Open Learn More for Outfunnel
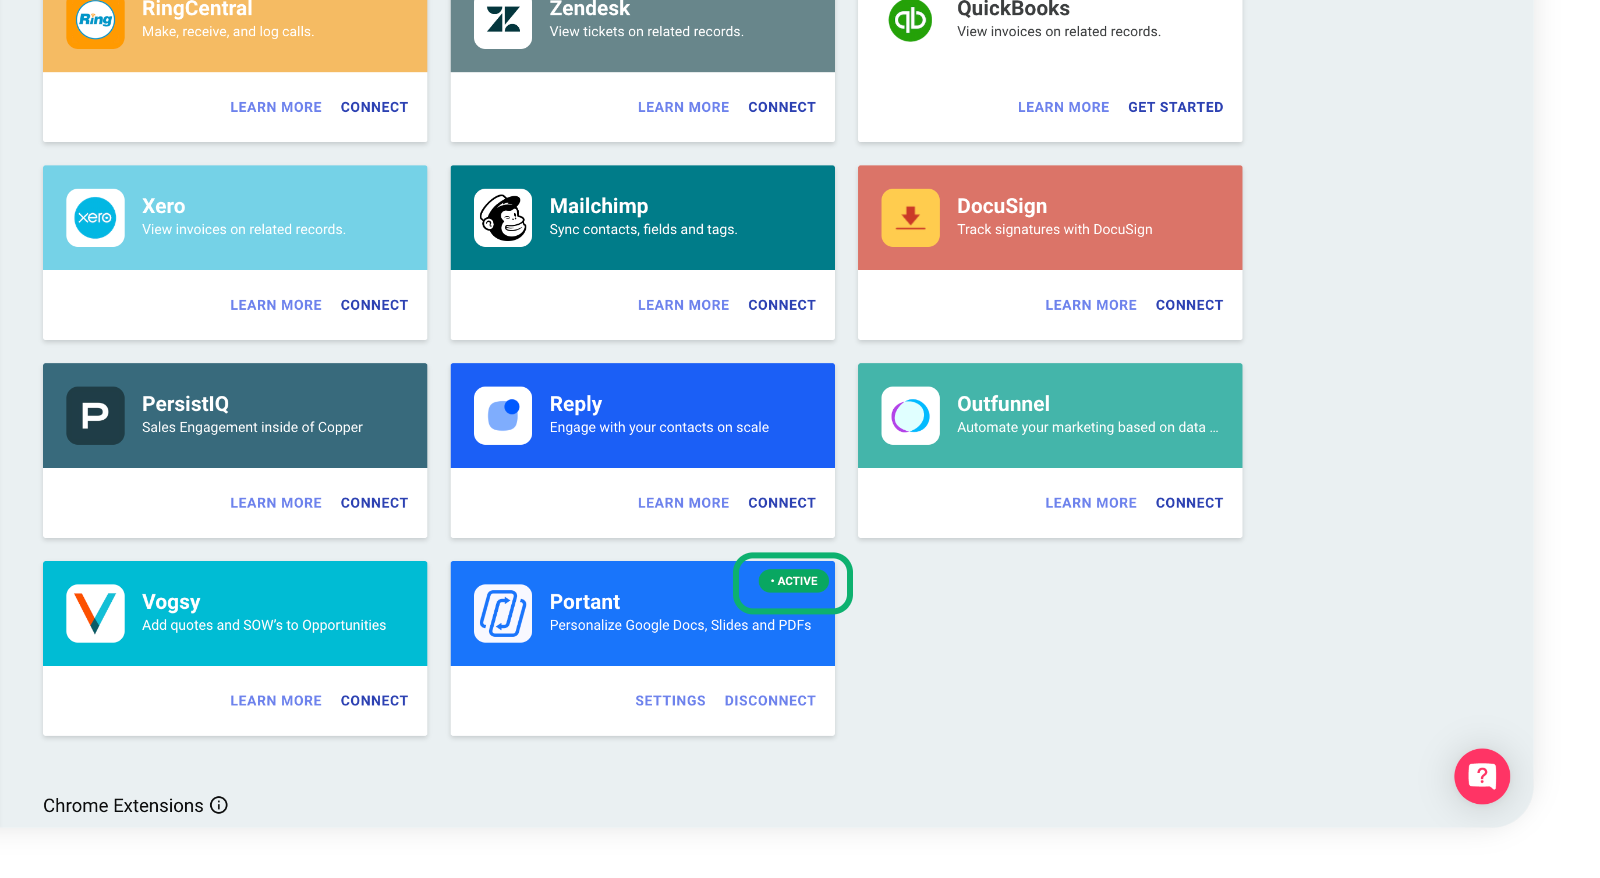The height and width of the screenshot is (878, 1600). point(1091,503)
